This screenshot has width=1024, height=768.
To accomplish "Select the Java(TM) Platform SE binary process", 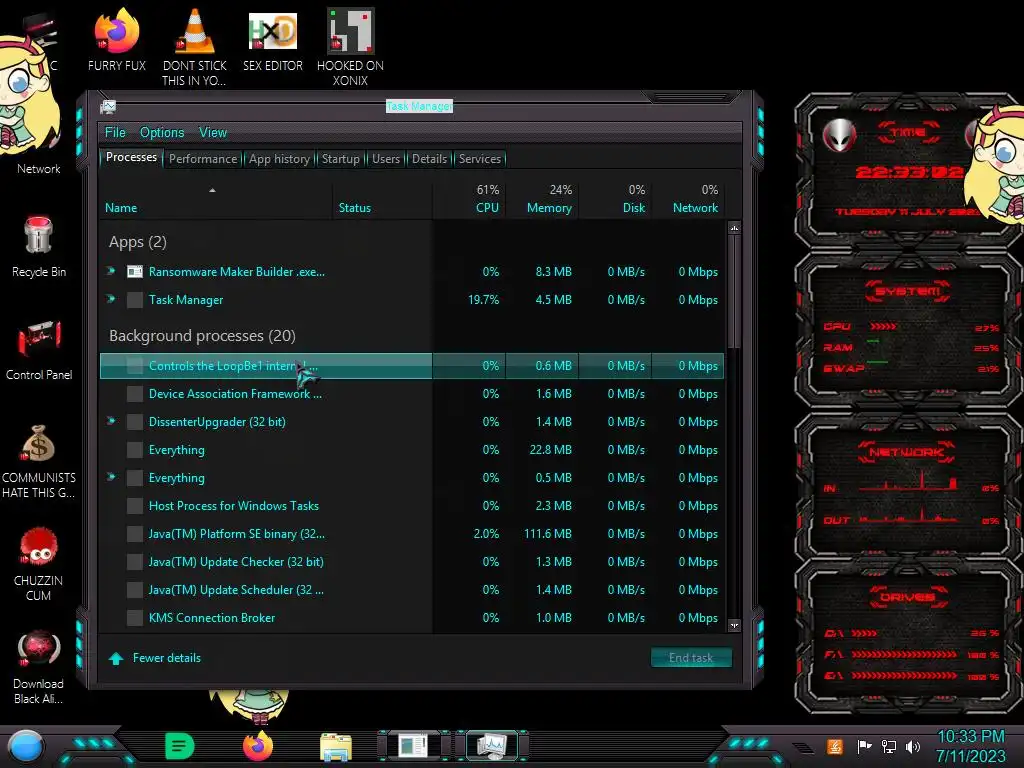I will click(412, 534).
